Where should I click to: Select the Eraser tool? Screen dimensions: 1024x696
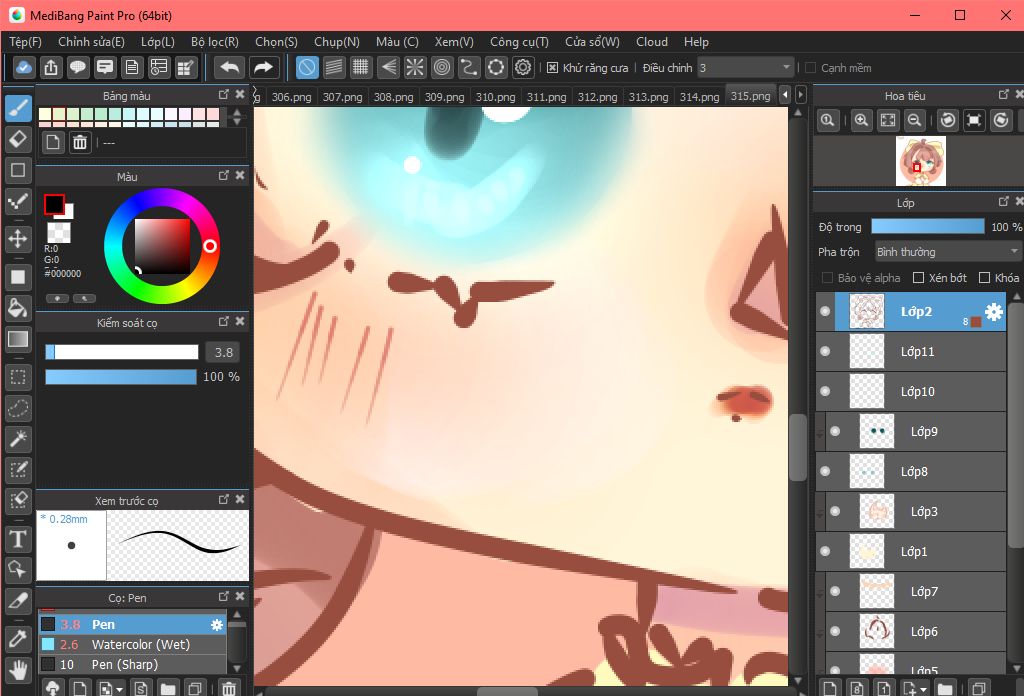(18, 138)
